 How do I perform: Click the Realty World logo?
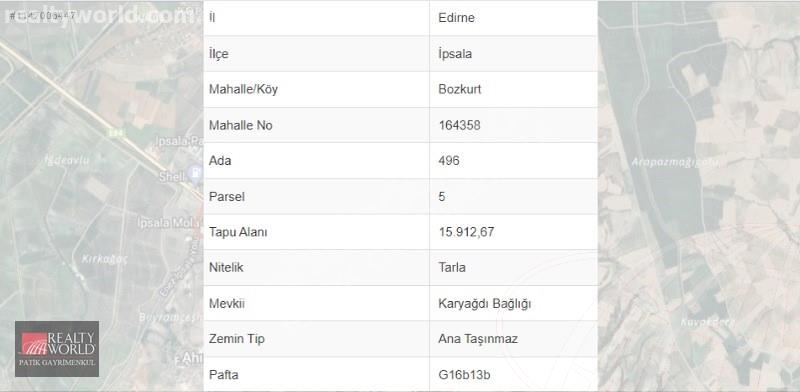tap(57, 349)
